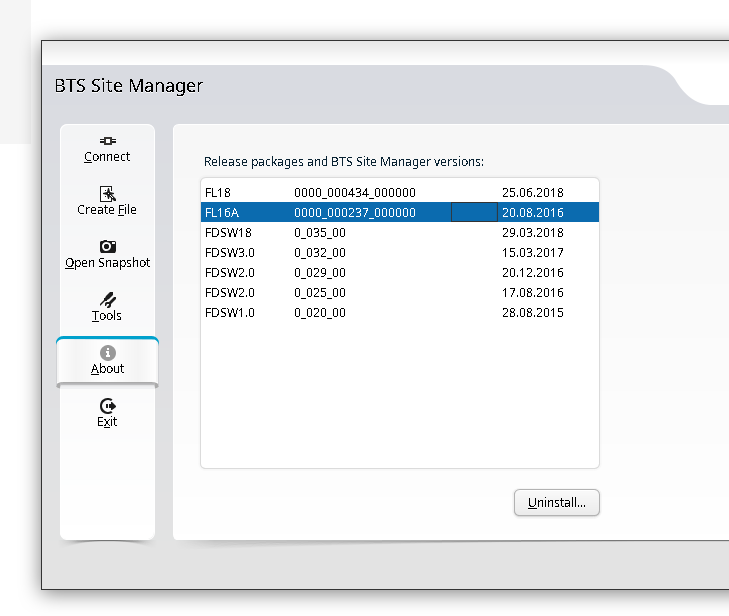Select the FDSW18 package row
729x616 pixels.
[400, 232]
